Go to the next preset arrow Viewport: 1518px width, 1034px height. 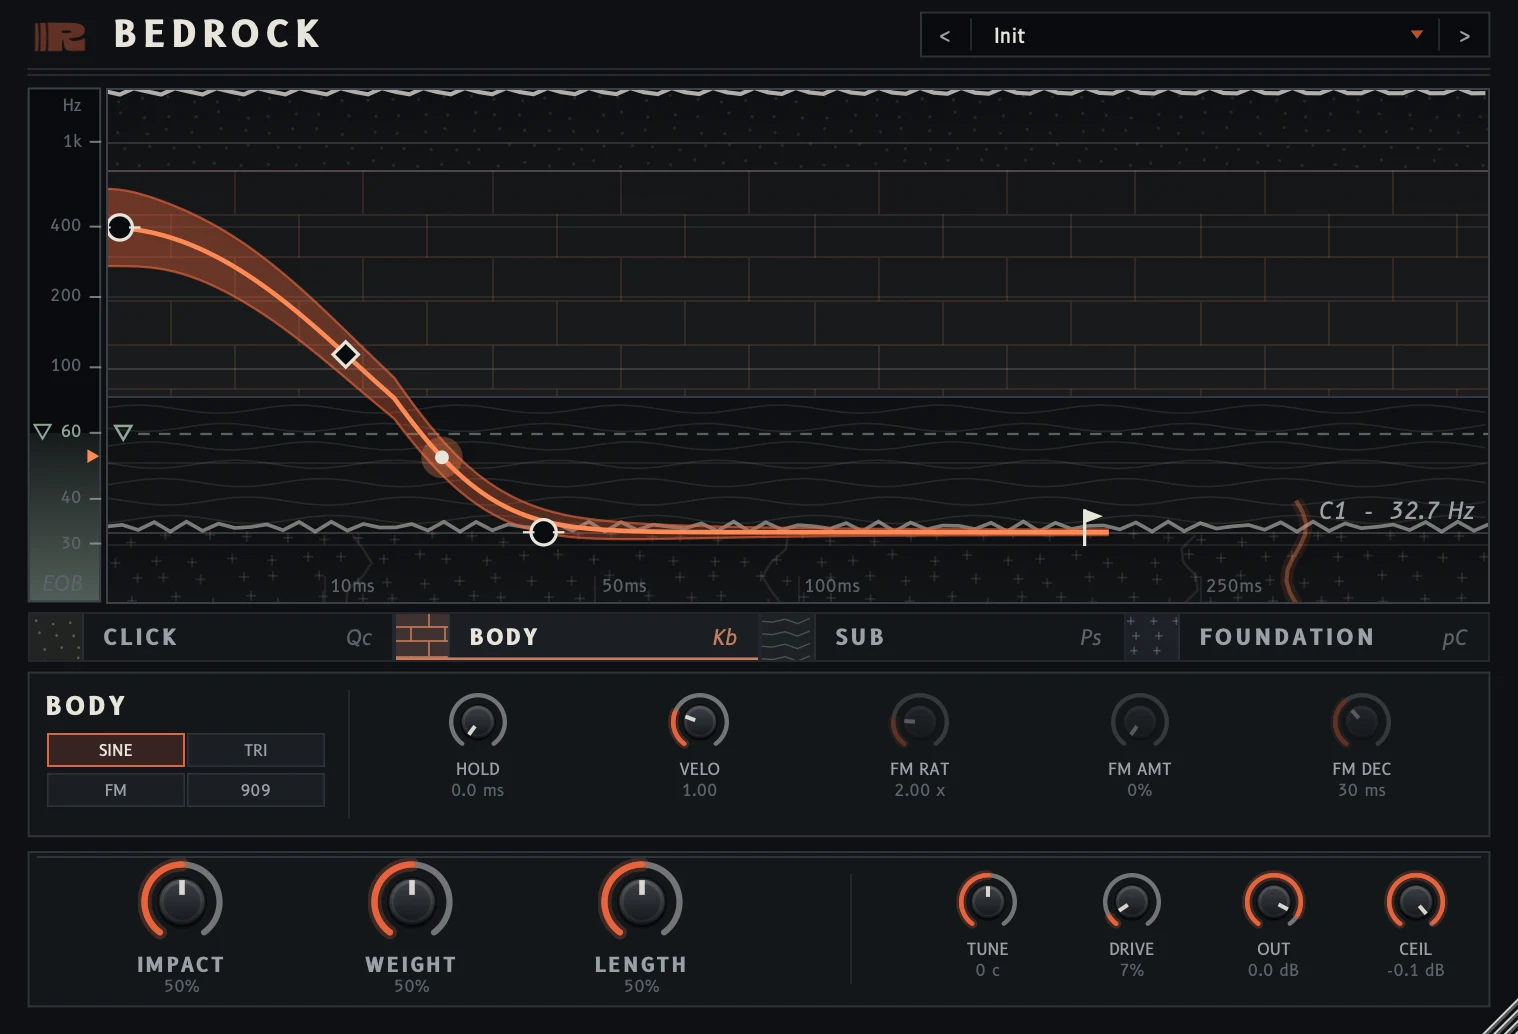click(1464, 36)
